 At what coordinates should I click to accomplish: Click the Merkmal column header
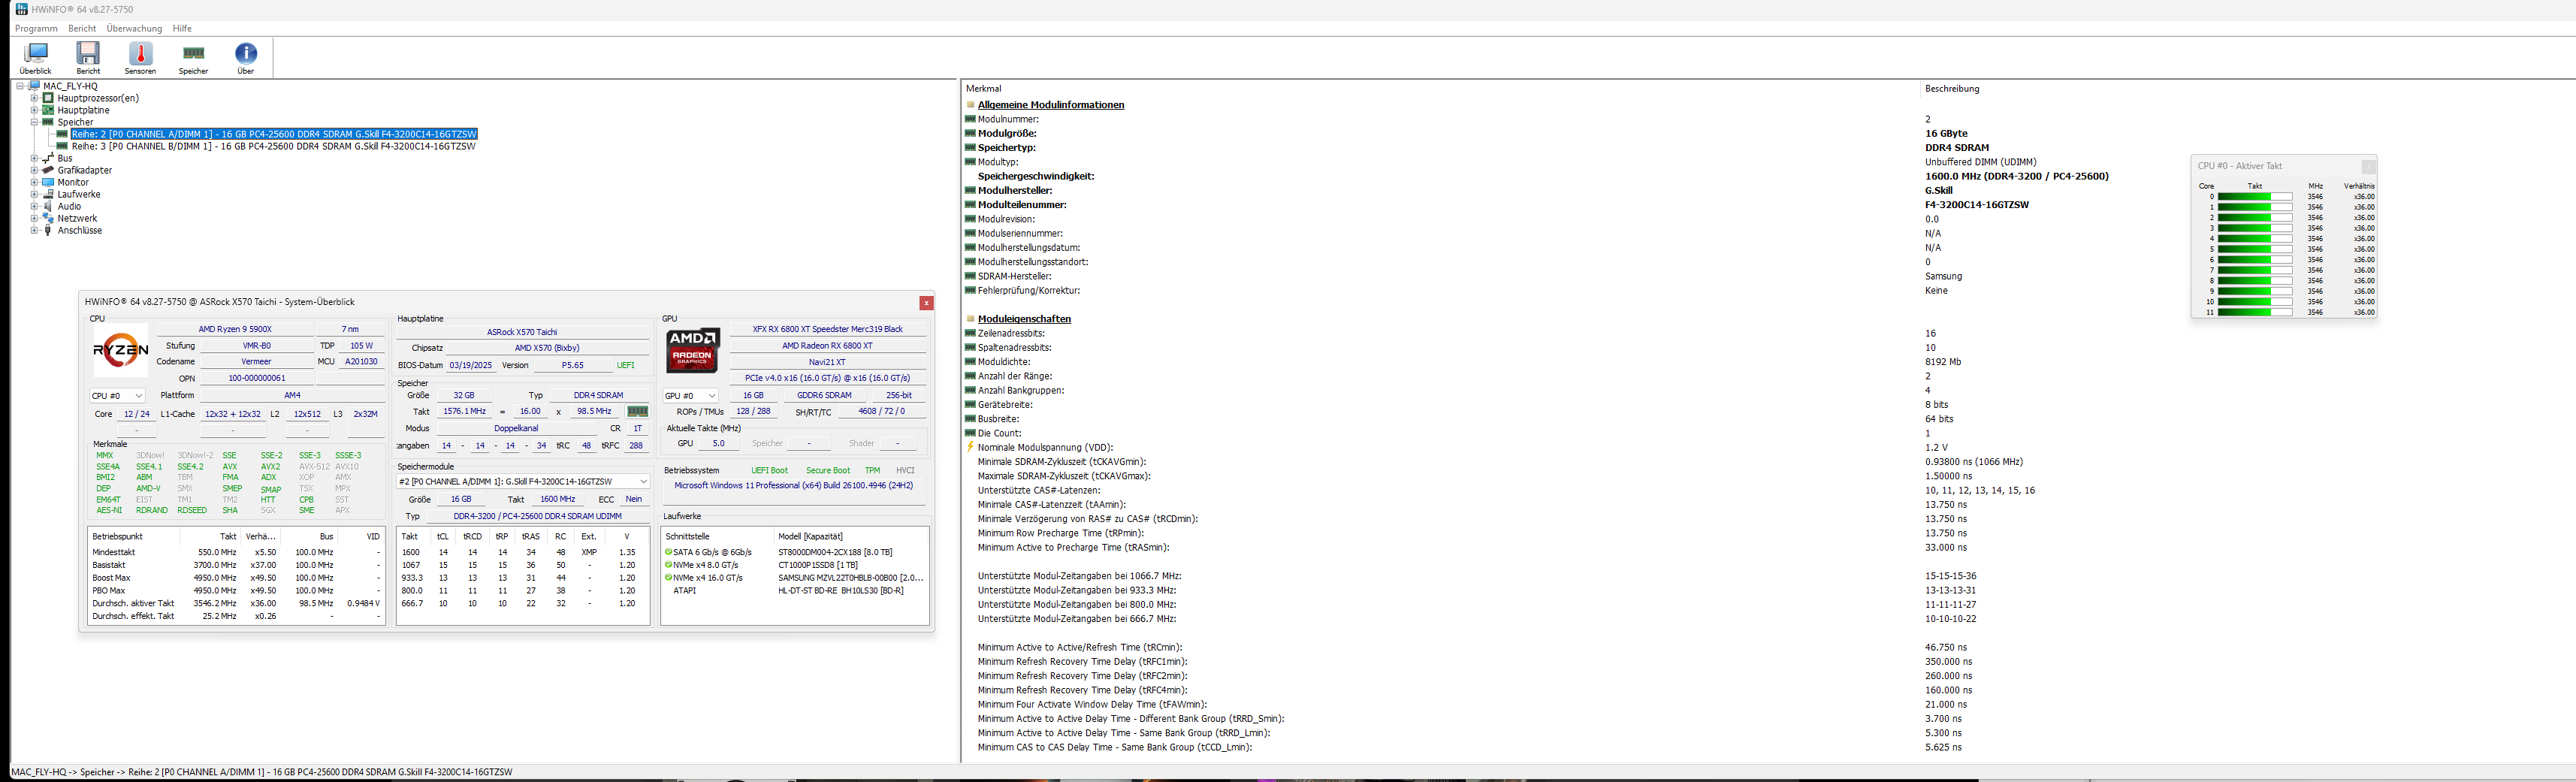coord(984,89)
